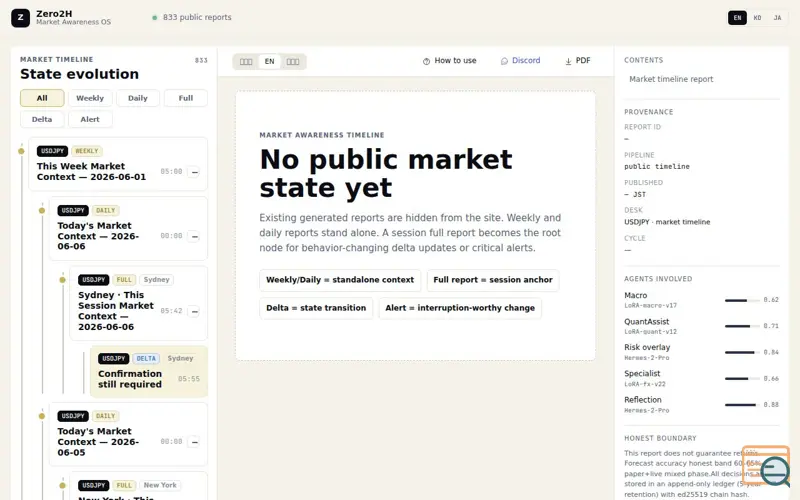Image resolution: width=800 pixels, height=500 pixels.
Task: Click Alert = interruption-worthy change chip
Action: pos(460,308)
